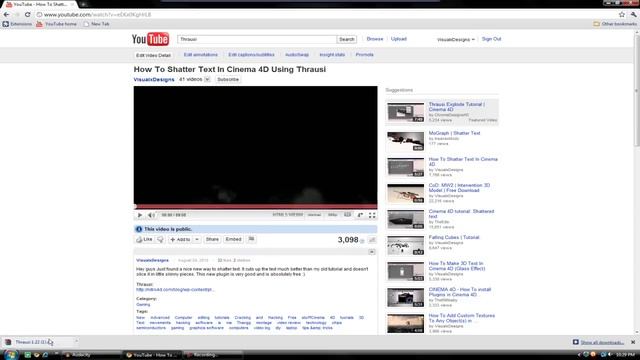640x360 pixels.
Task: Dislike this video with thumbs-down
Action: click(160, 240)
